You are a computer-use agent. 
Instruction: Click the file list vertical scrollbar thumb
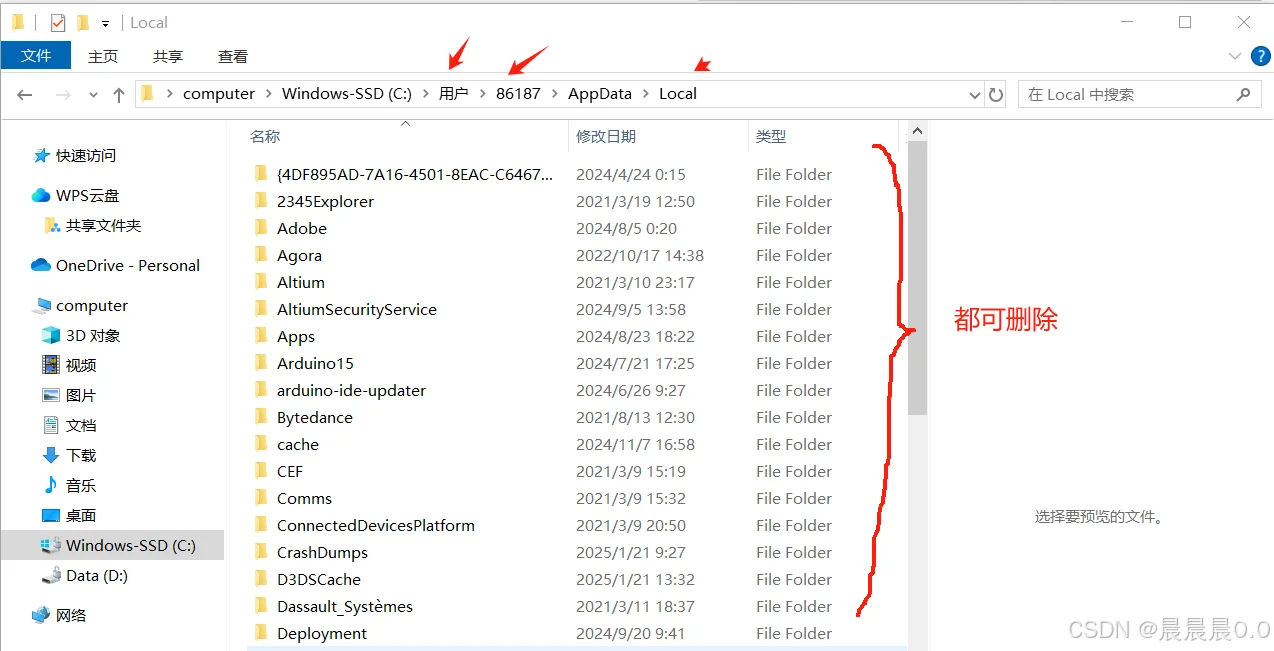917,278
